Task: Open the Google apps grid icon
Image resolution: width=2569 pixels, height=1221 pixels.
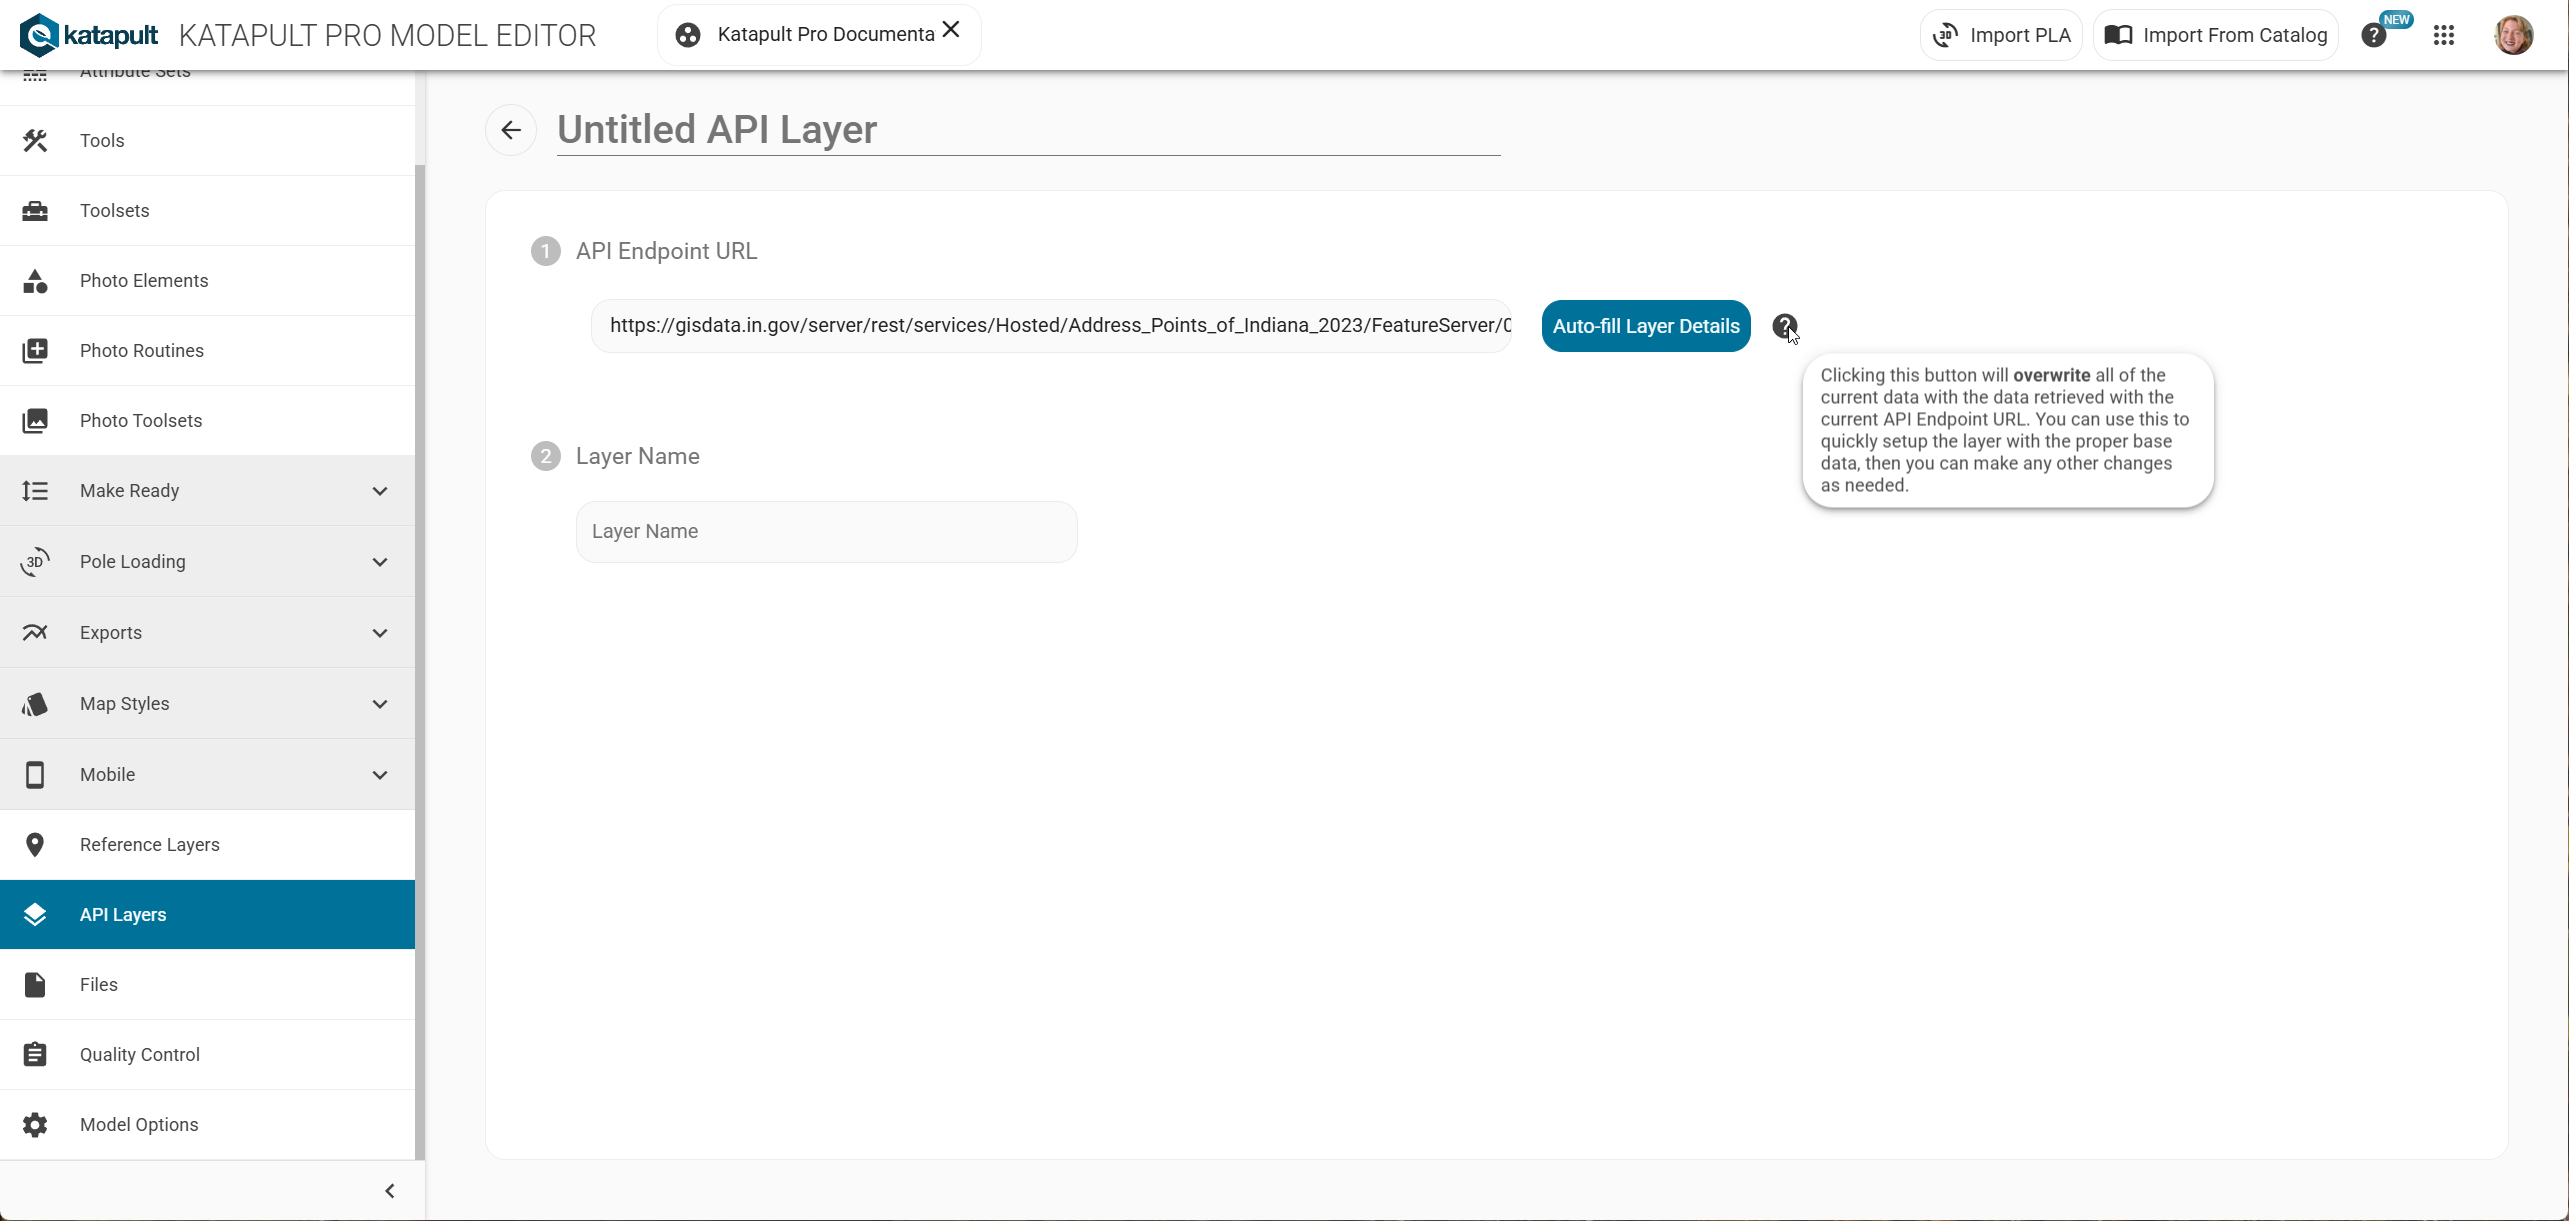Action: pyautogui.click(x=2444, y=36)
